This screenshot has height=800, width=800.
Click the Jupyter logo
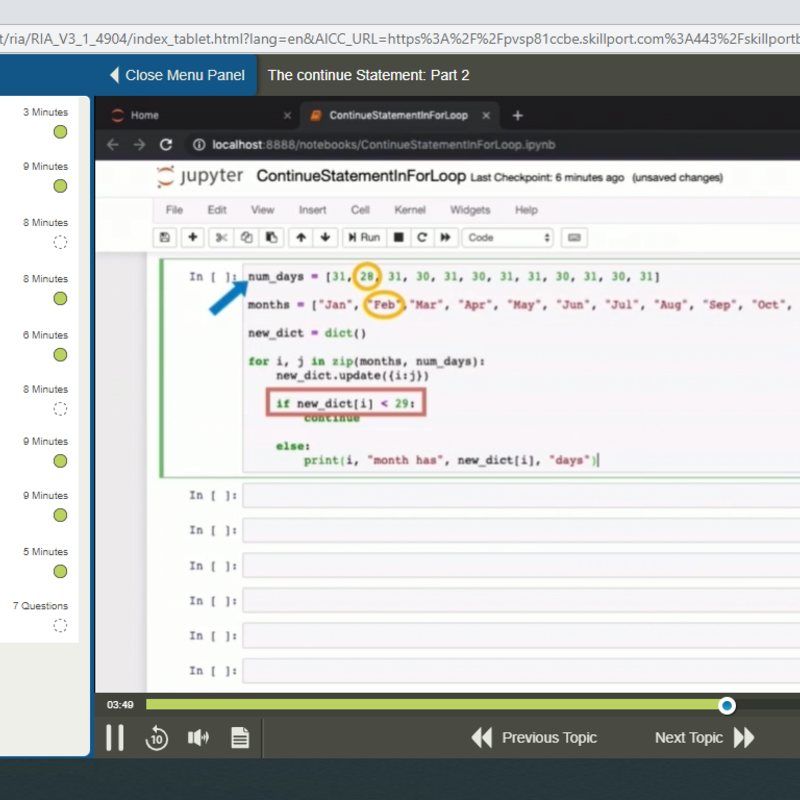coord(200,177)
